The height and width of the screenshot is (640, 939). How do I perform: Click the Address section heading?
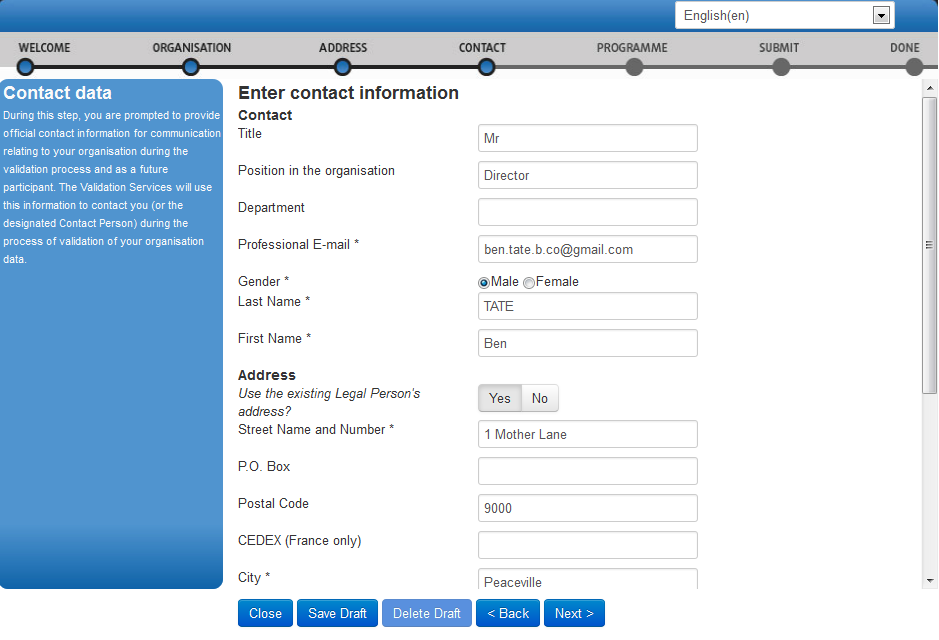[x=267, y=375]
